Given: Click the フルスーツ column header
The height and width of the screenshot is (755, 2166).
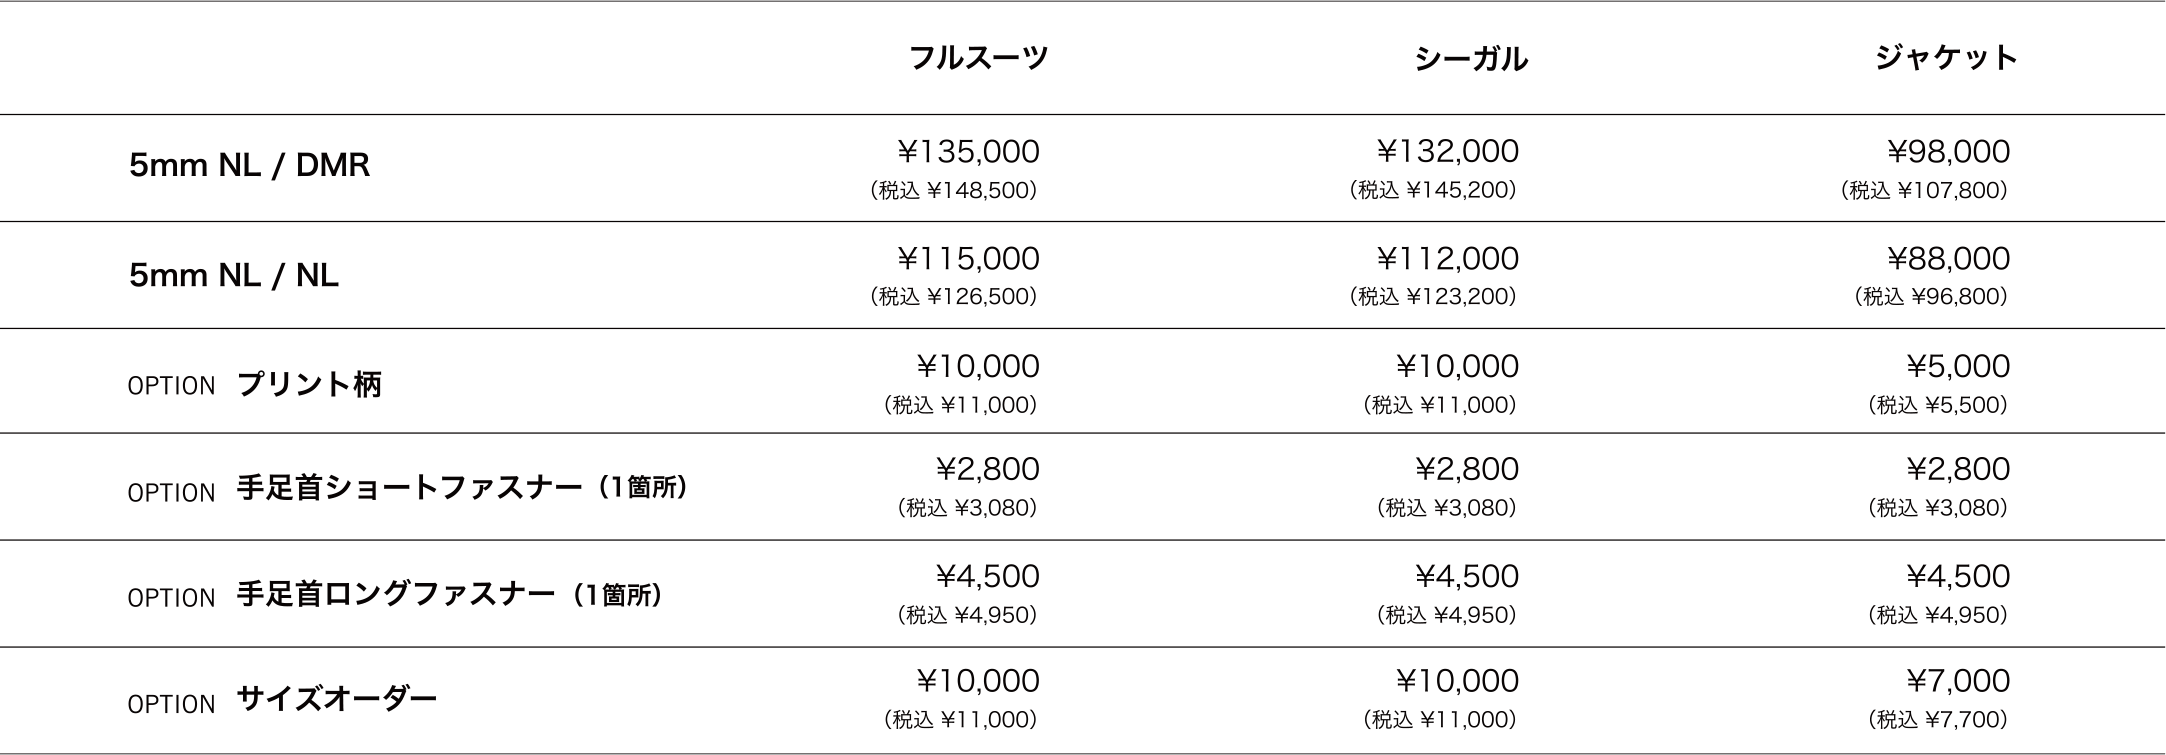Looking at the screenshot, I should (x=977, y=57).
